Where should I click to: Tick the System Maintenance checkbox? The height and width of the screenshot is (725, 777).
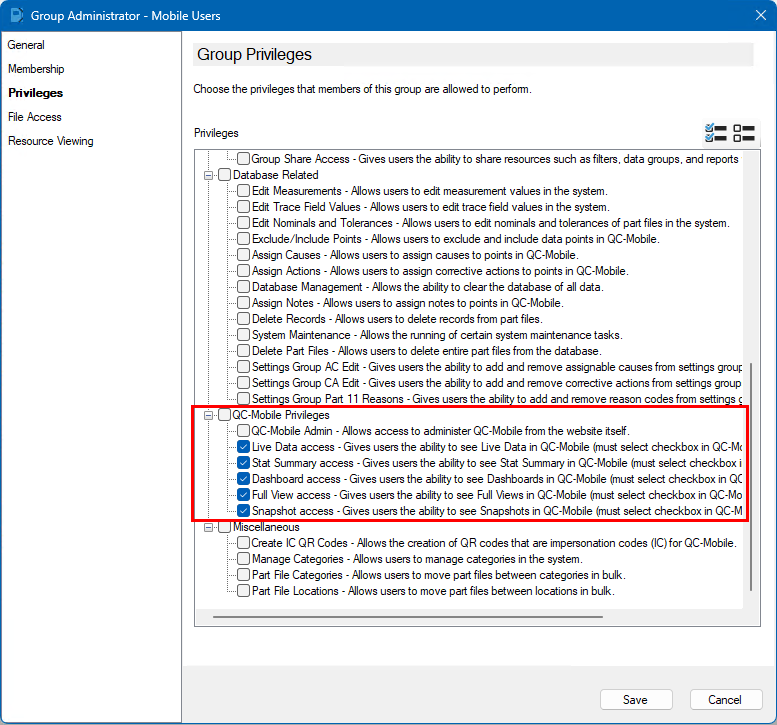pyautogui.click(x=243, y=335)
